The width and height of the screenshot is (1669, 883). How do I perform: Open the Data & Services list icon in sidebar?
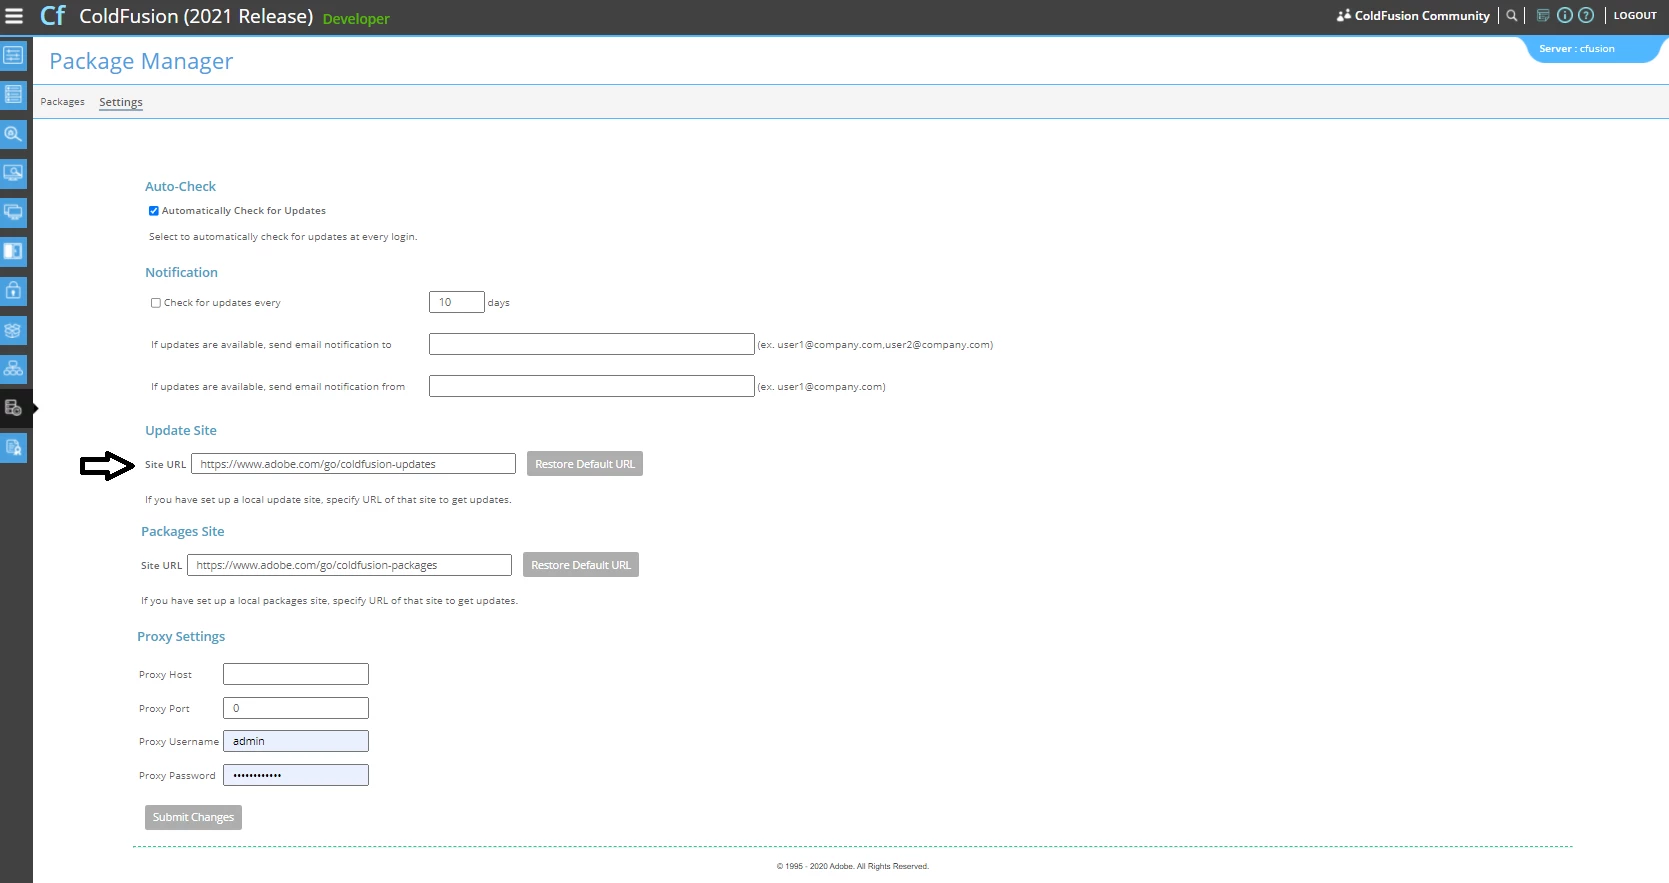[x=13, y=94]
